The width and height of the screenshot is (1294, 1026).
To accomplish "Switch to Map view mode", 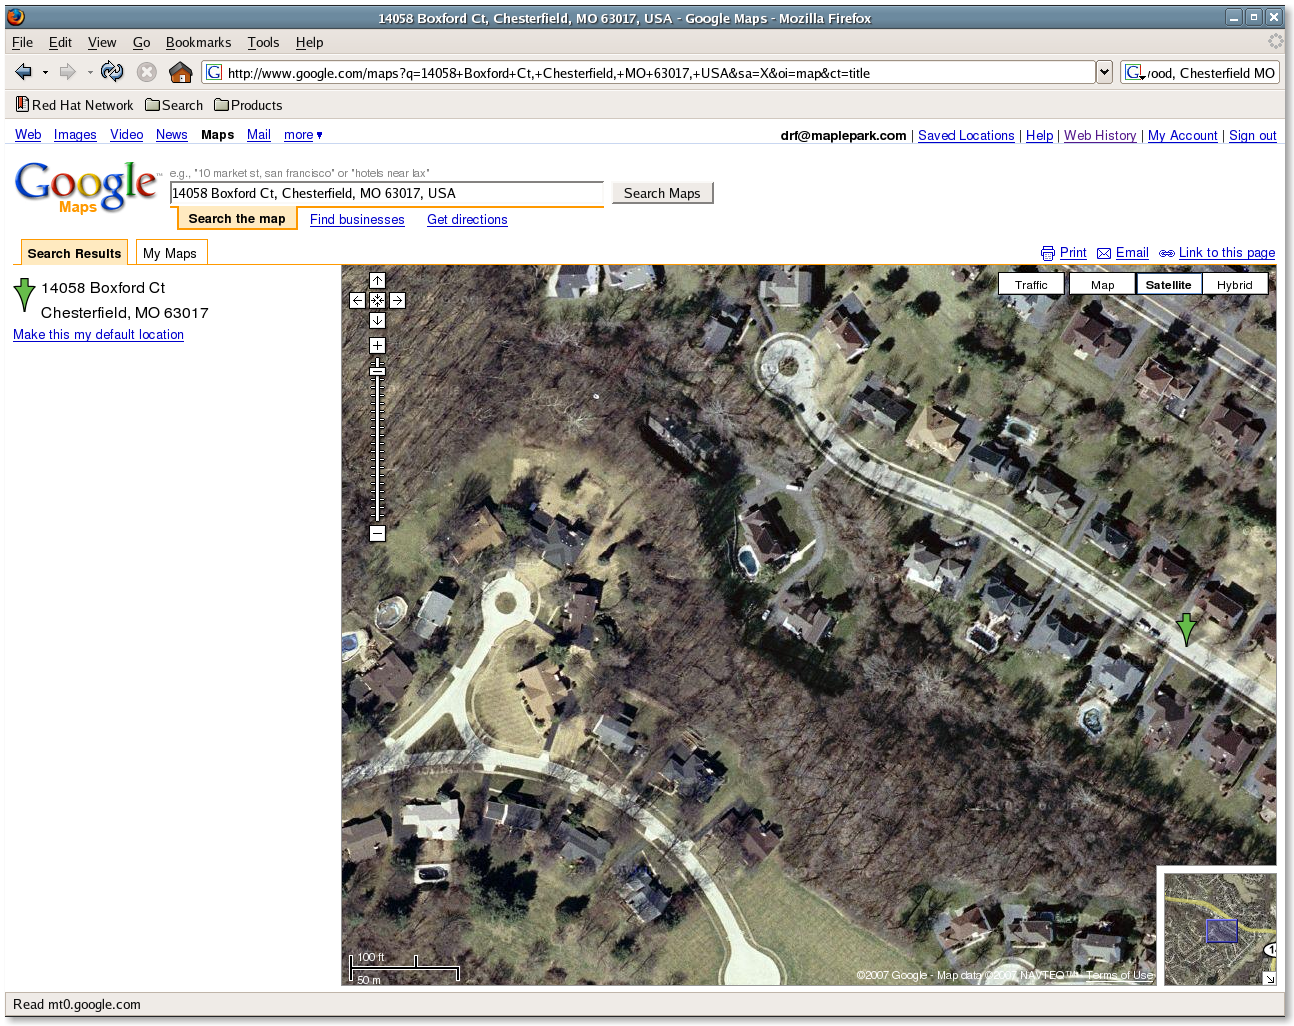I will click(x=1102, y=285).
